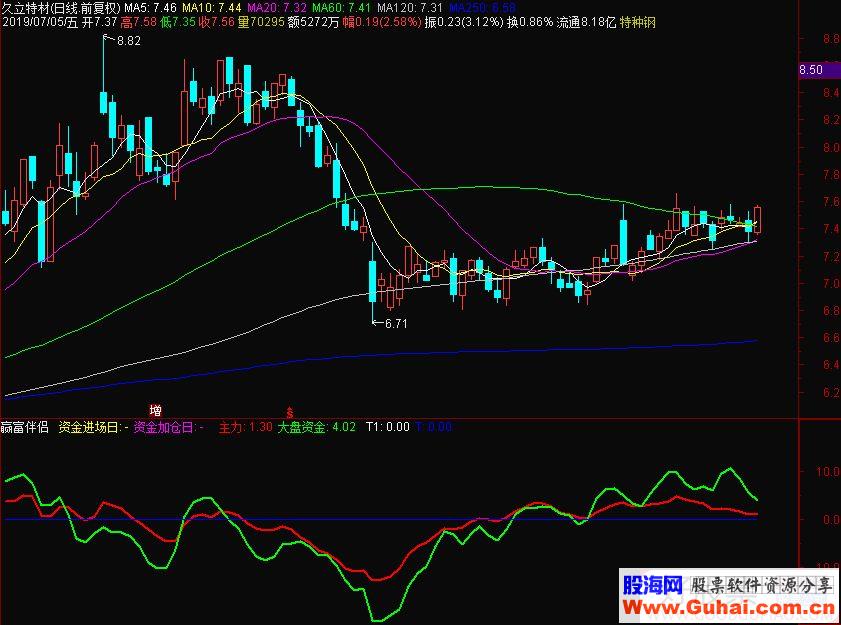Screen dimensions: 841x625
Task: Click the 8.82 high price annotation
Action: 129,41
